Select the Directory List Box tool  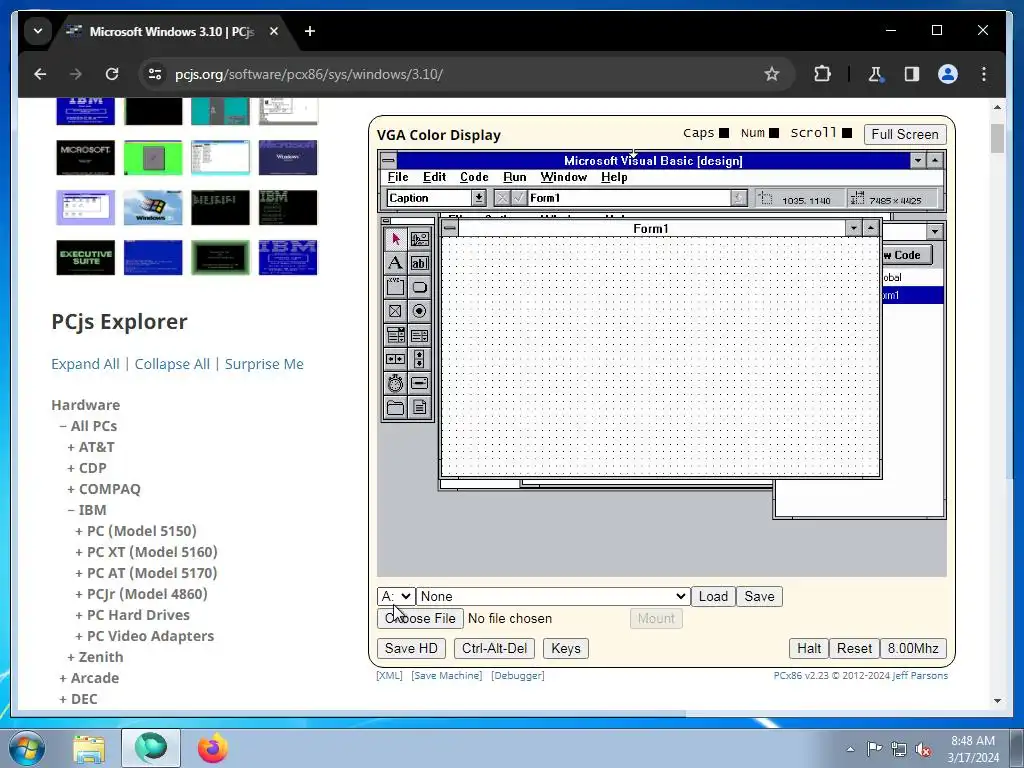395,408
